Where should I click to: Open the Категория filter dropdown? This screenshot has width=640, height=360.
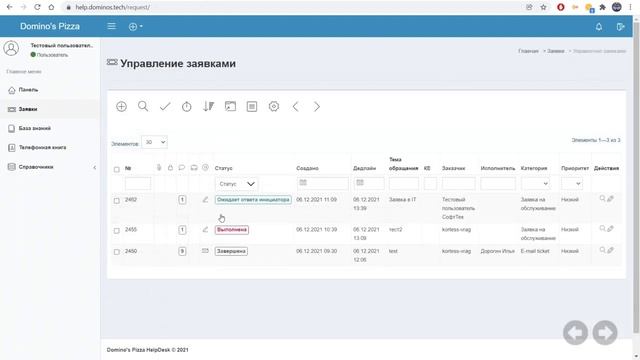[536, 184]
